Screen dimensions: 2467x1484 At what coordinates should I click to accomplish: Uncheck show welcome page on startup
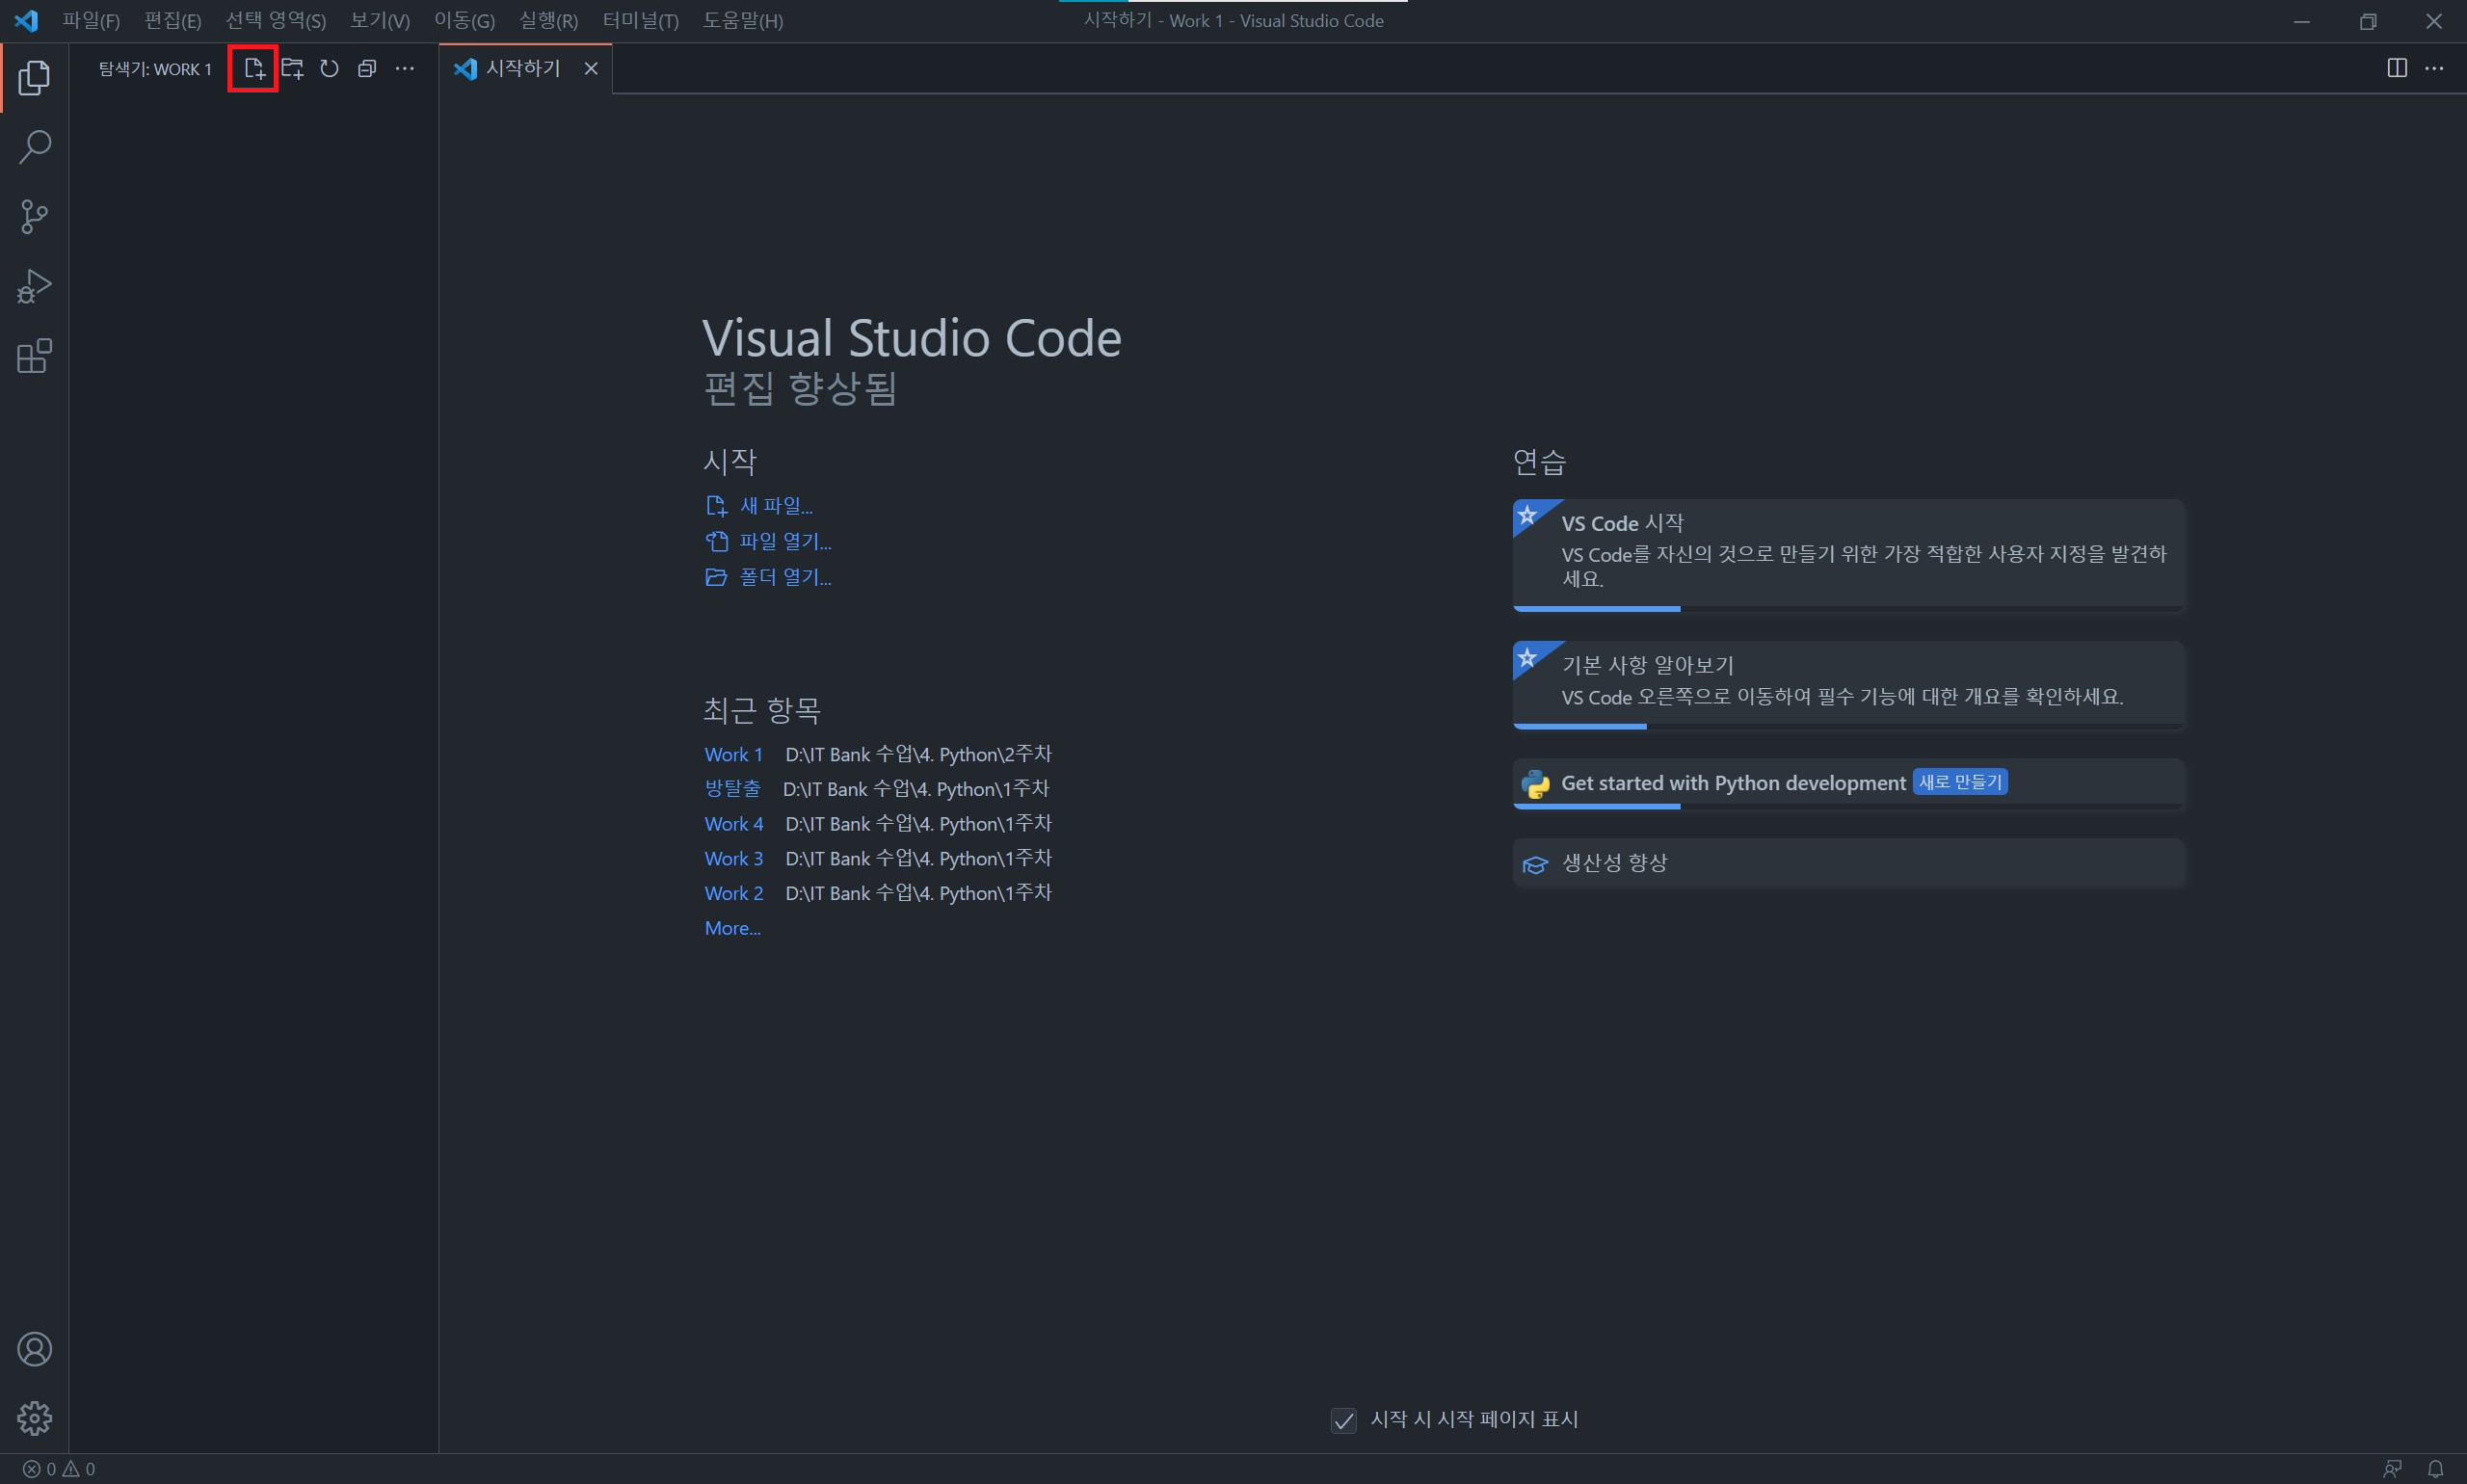click(x=1343, y=1420)
